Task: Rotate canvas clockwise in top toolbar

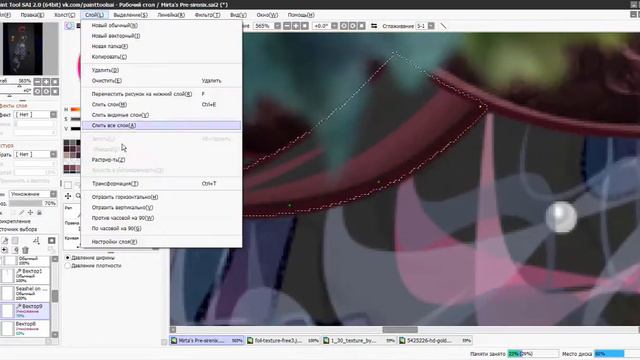Action: (x=353, y=26)
